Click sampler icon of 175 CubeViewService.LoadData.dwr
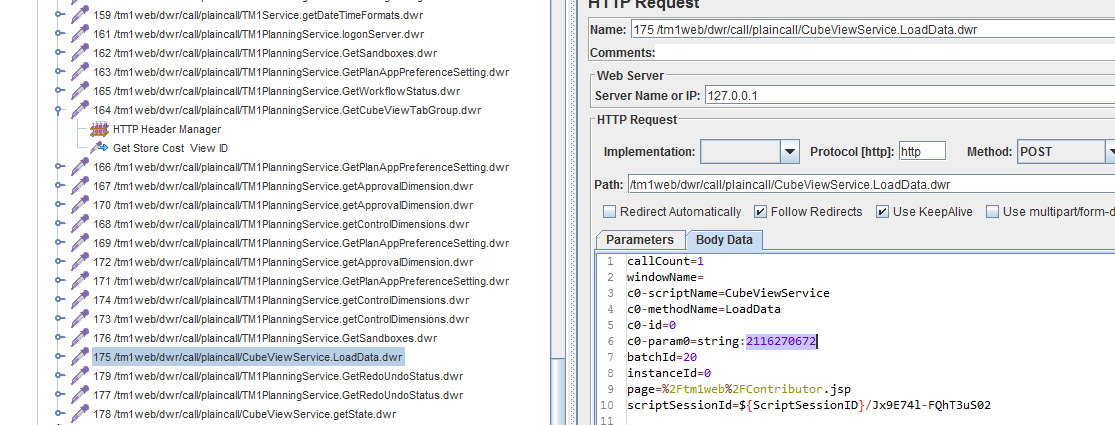The width and height of the screenshot is (1115, 425). [80, 357]
